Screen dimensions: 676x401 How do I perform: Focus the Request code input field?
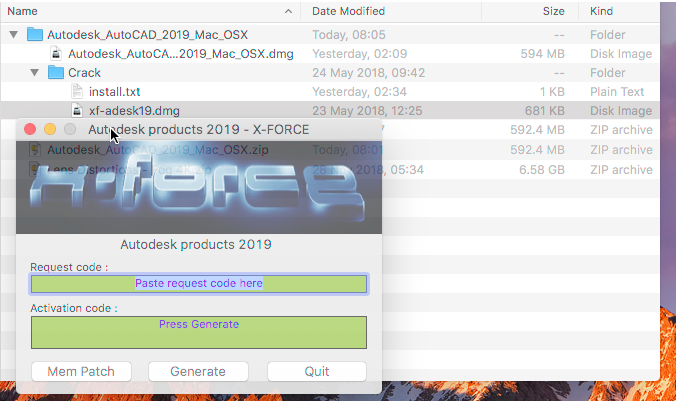click(x=199, y=284)
